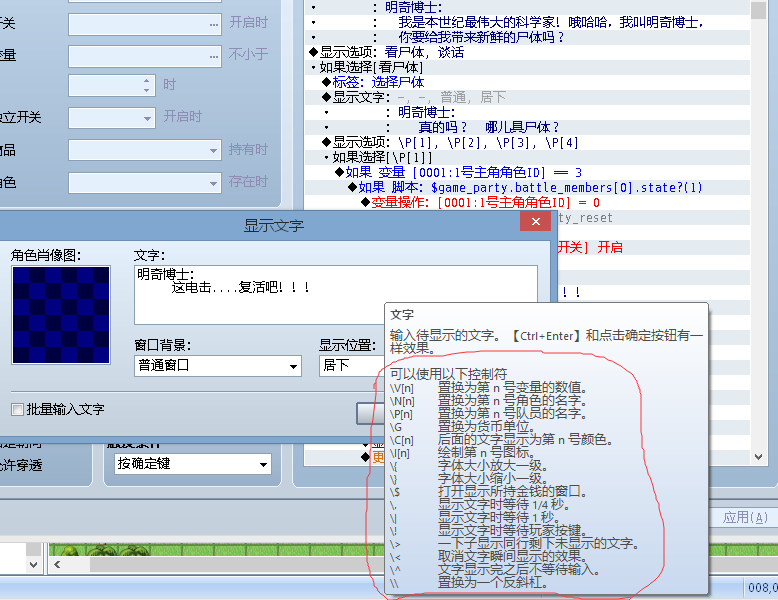Image resolution: width=778 pixels, height=600 pixels.
Task: Click the variable condition input field beside 不小于
Action: pos(145,56)
